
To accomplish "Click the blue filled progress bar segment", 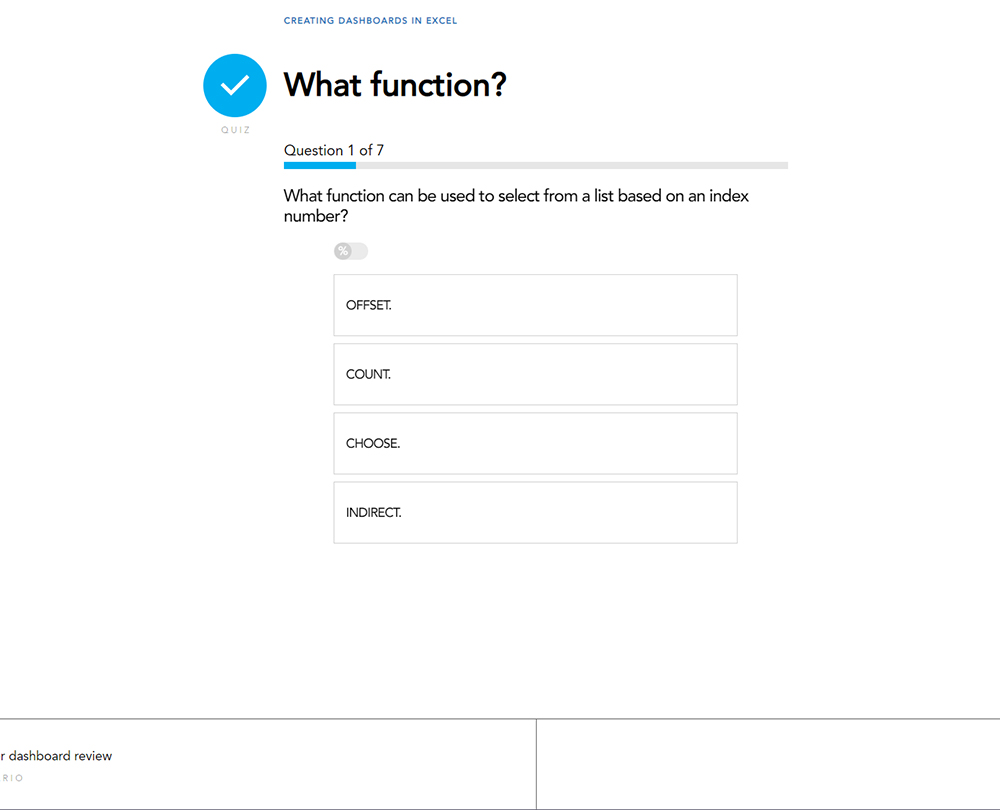I will [x=320, y=165].
